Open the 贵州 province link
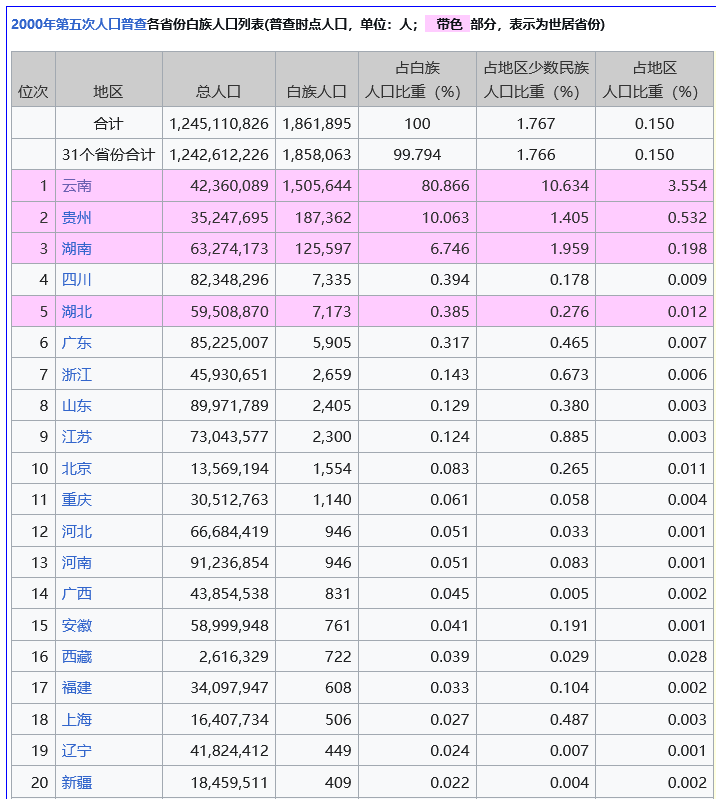The image size is (716, 799). pos(76,218)
